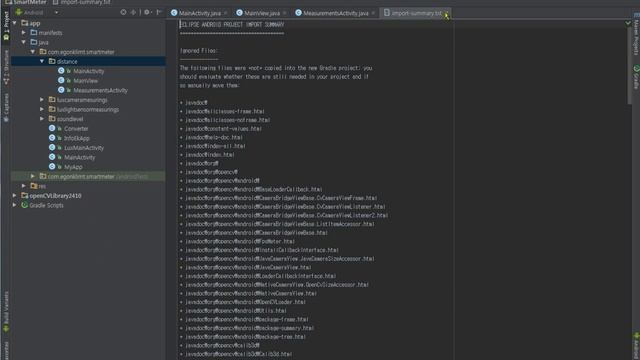Hide the Project panel with hide icon
This screenshot has height=360, width=640.
click(x=159, y=12)
